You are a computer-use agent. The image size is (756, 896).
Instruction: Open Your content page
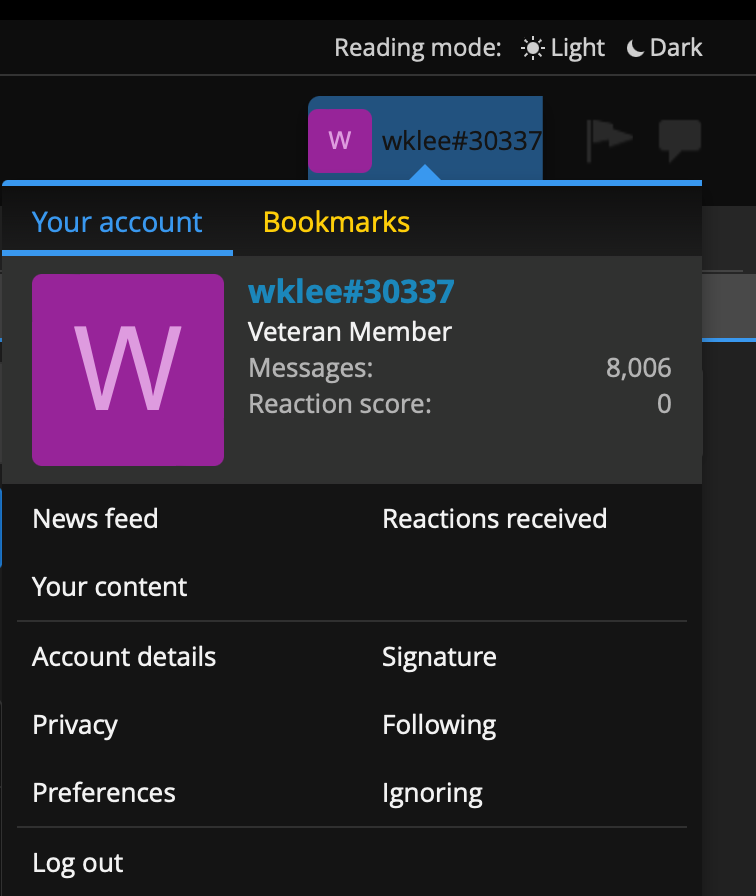coord(110,586)
